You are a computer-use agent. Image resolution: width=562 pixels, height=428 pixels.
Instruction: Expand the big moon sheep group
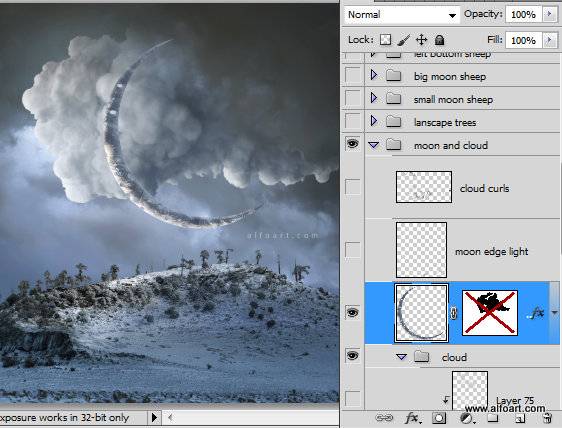coord(374,75)
